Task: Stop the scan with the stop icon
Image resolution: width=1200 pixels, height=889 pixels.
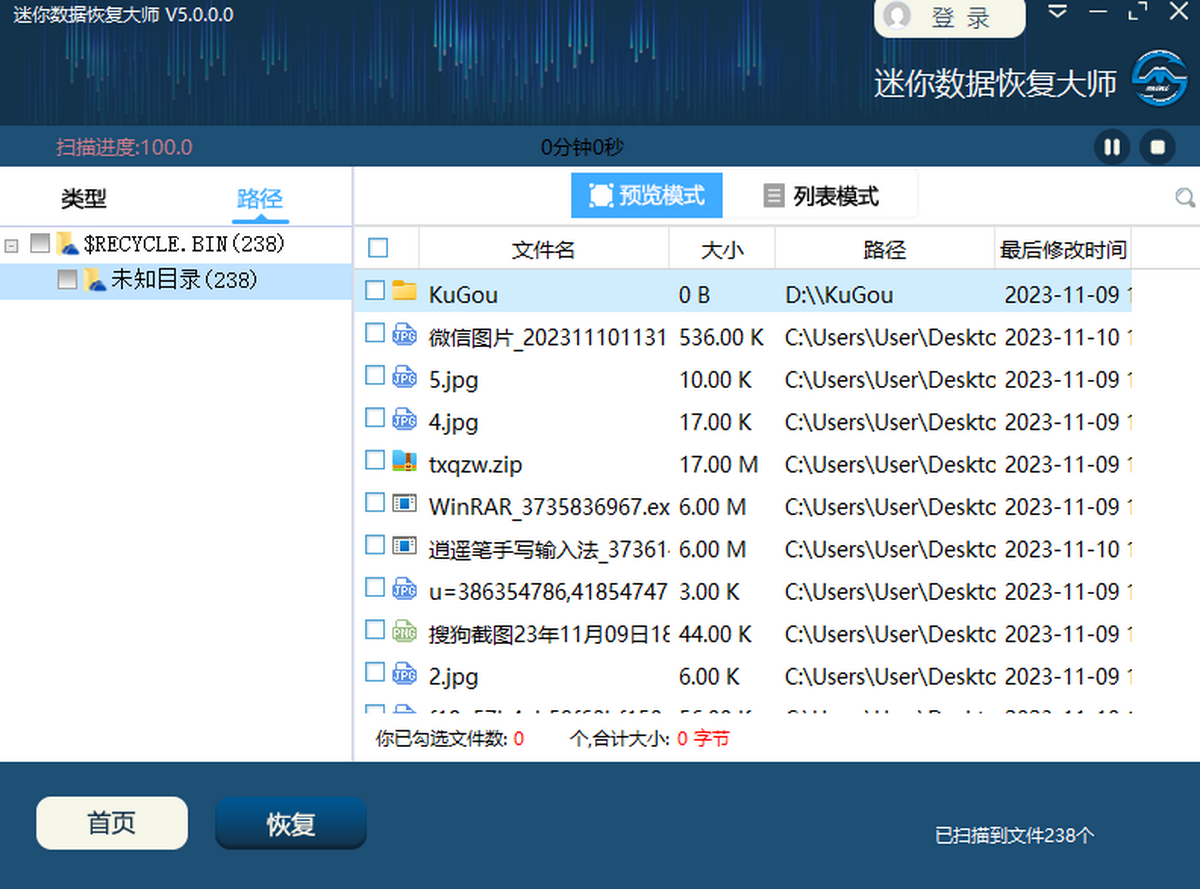Action: coord(1157,148)
